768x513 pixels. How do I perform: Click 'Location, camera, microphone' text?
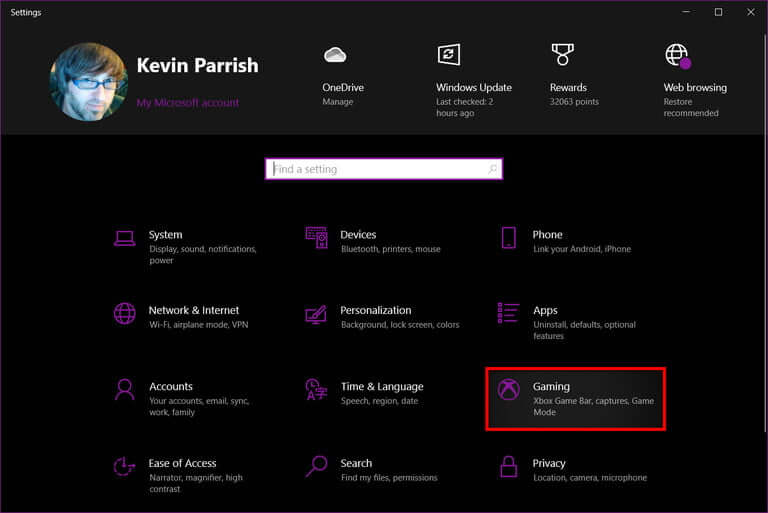coord(590,477)
